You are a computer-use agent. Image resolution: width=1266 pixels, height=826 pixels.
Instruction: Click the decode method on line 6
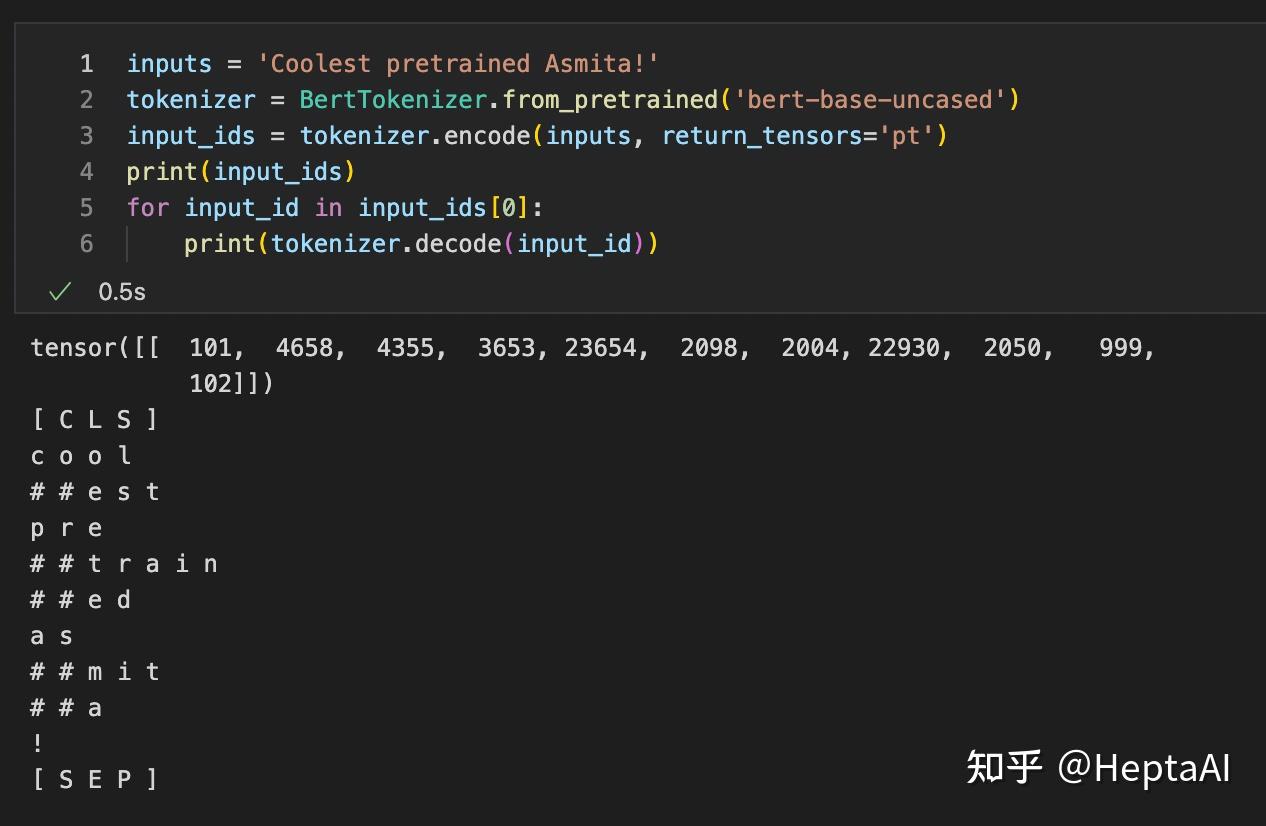coord(457,244)
